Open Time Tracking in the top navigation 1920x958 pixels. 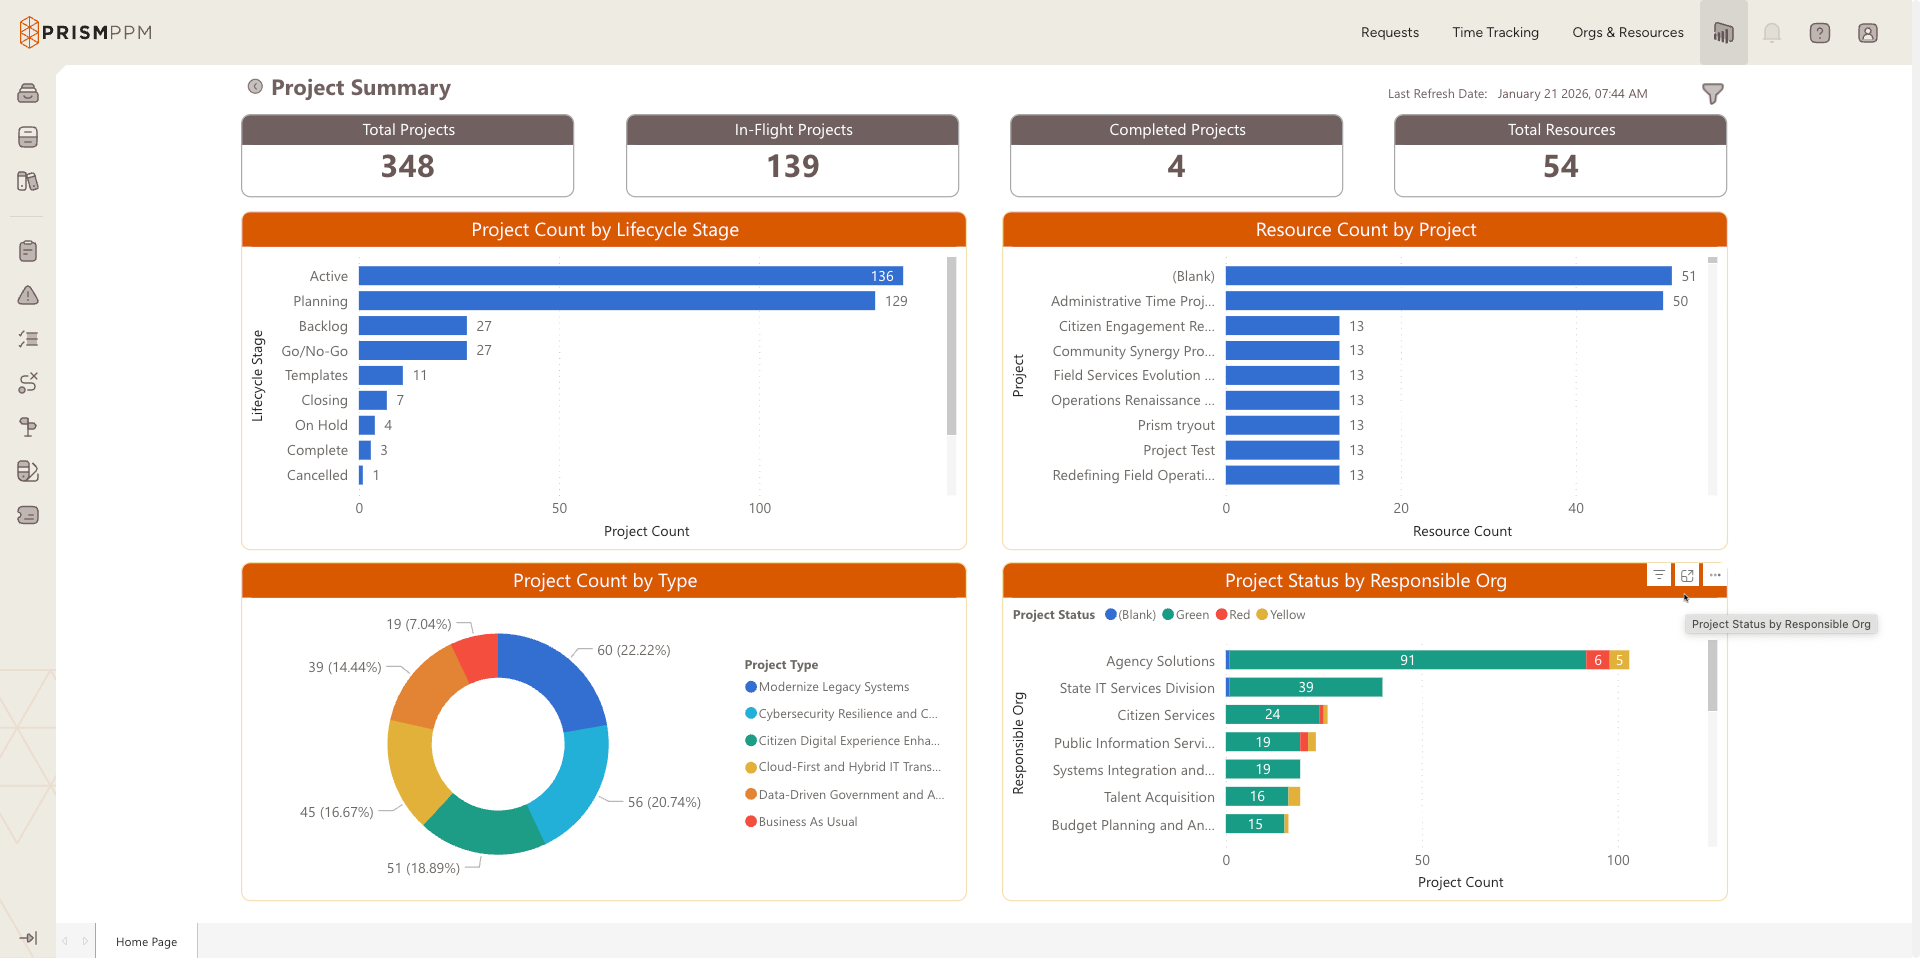(x=1495, y=32)
